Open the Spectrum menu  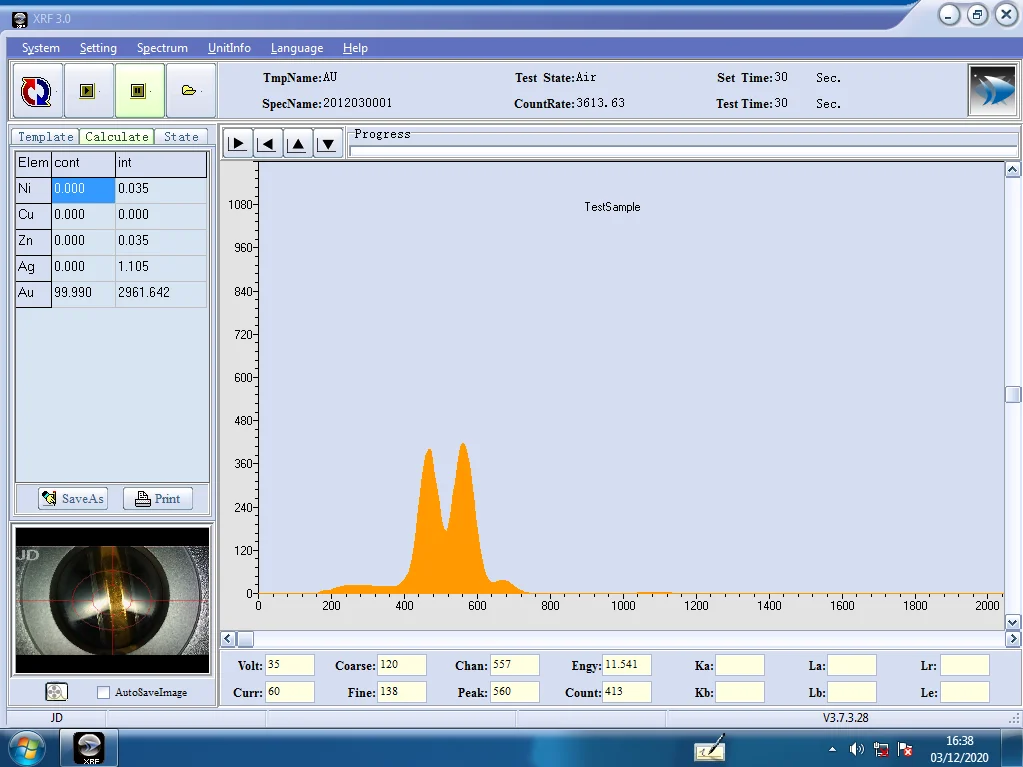(162, 47)
